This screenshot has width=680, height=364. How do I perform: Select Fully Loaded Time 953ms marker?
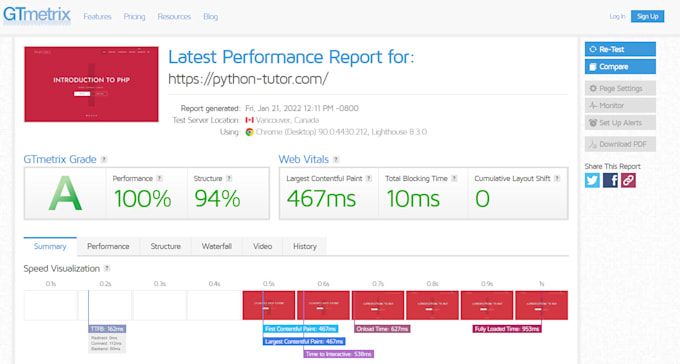tap(507, 329)
